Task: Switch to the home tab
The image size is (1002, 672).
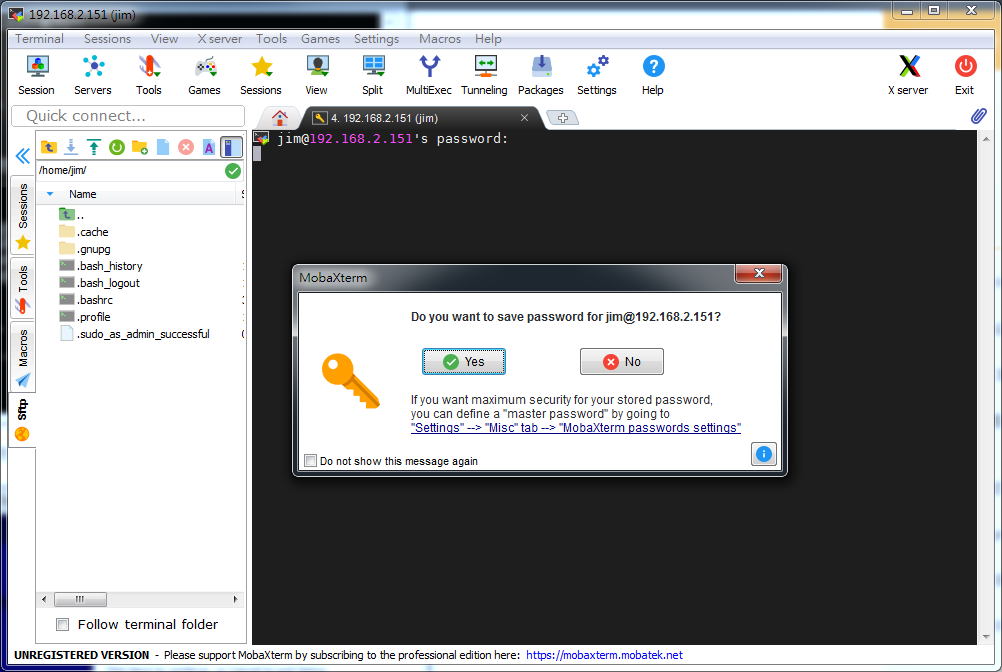Action: [x=279, y=118]
